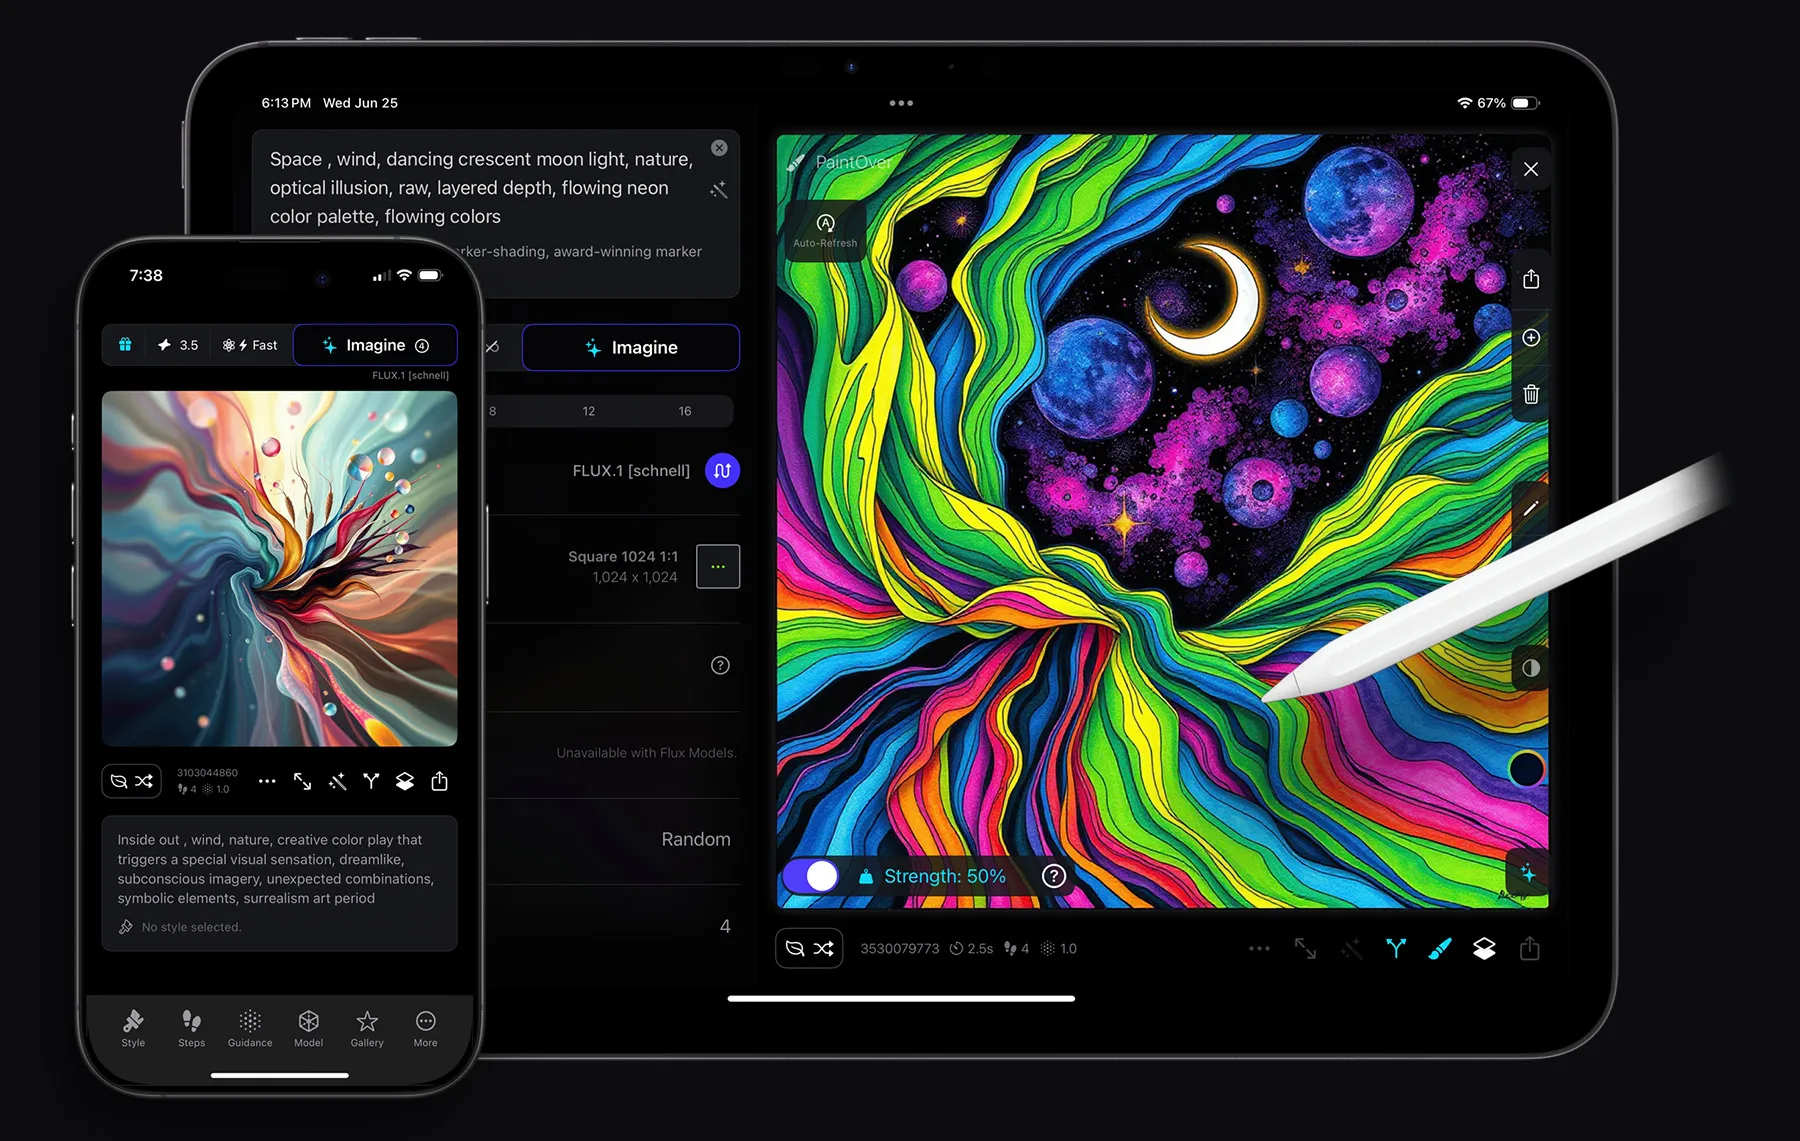
Task: Tap the gift icon on the iPhone
Action: tap(125, 345)
